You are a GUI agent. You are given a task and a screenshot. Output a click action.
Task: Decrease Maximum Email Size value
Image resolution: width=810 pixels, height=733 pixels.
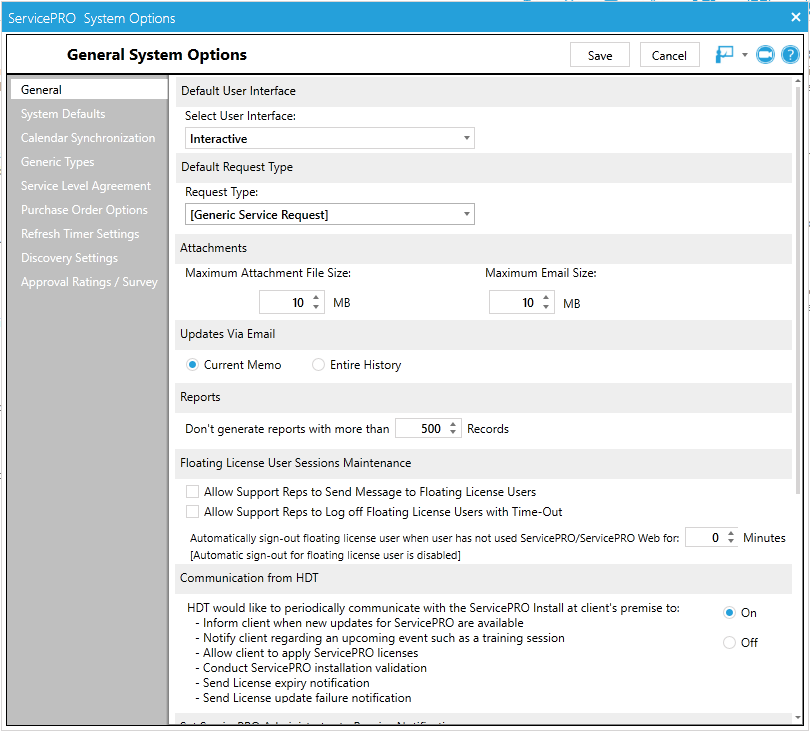point(546,307)
